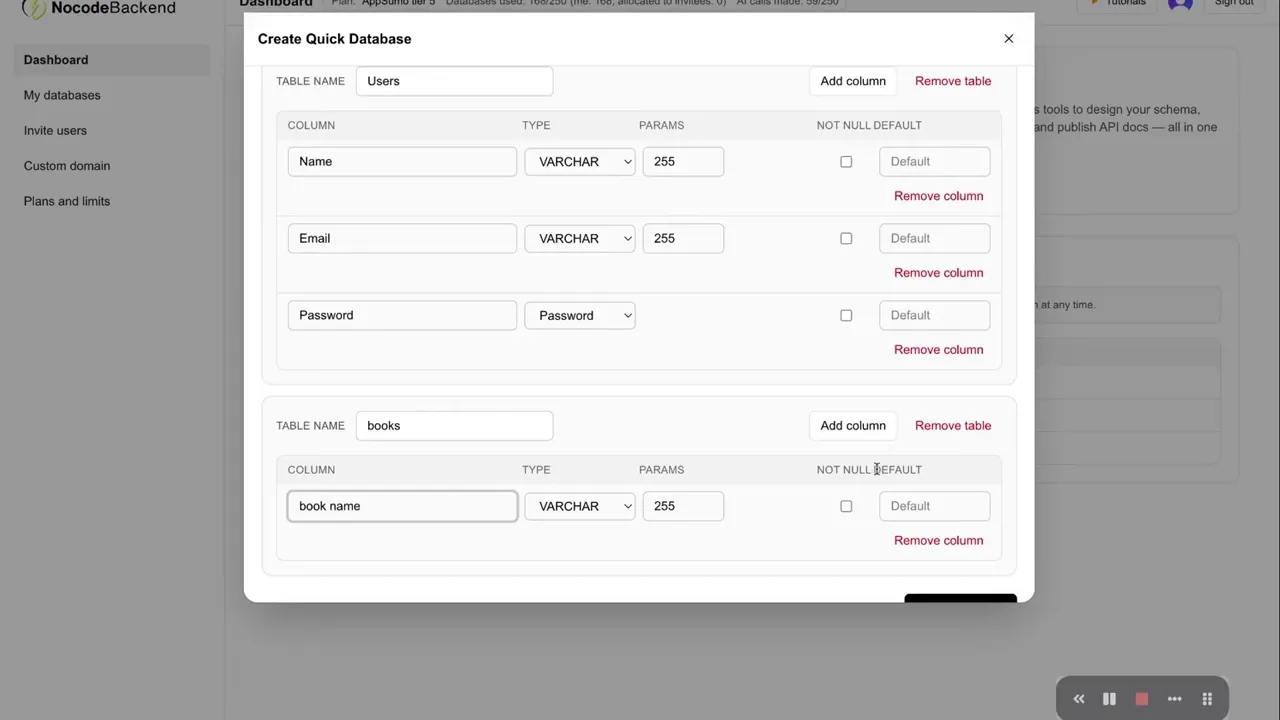Go to Plans and limits page
This screenshot has width=1280, height=720.
[x=67, y=201]
